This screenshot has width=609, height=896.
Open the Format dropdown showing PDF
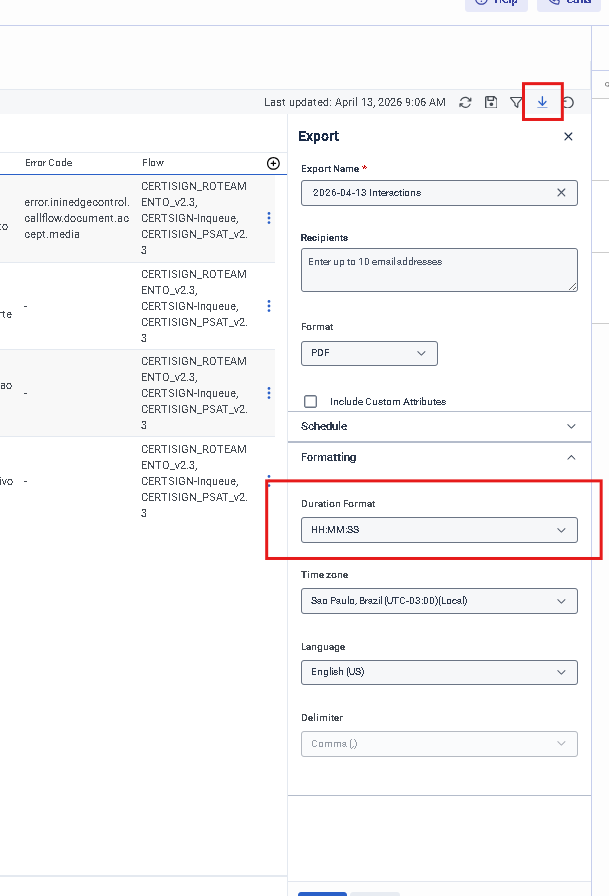pyautogui.click(x=369, y=353)
